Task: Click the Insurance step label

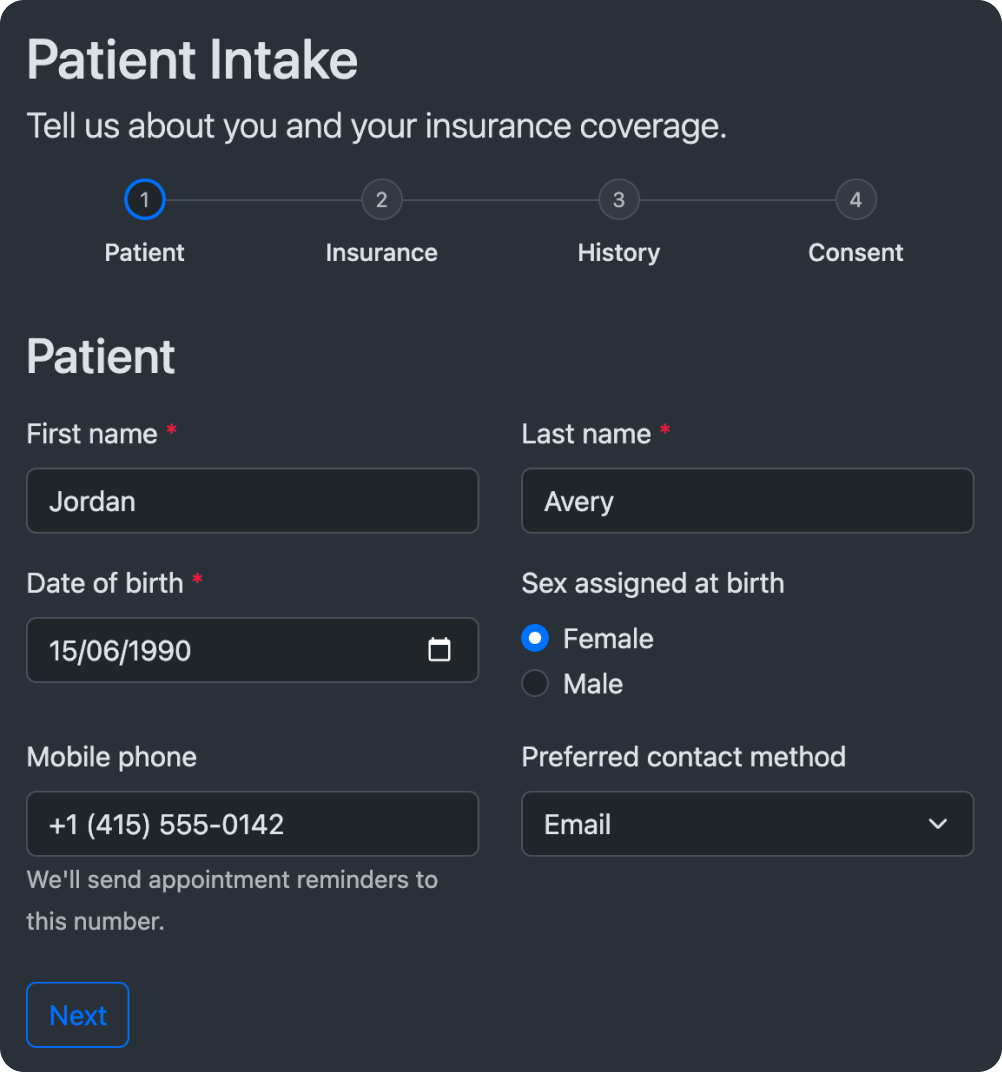Action: tap(381, 253)
